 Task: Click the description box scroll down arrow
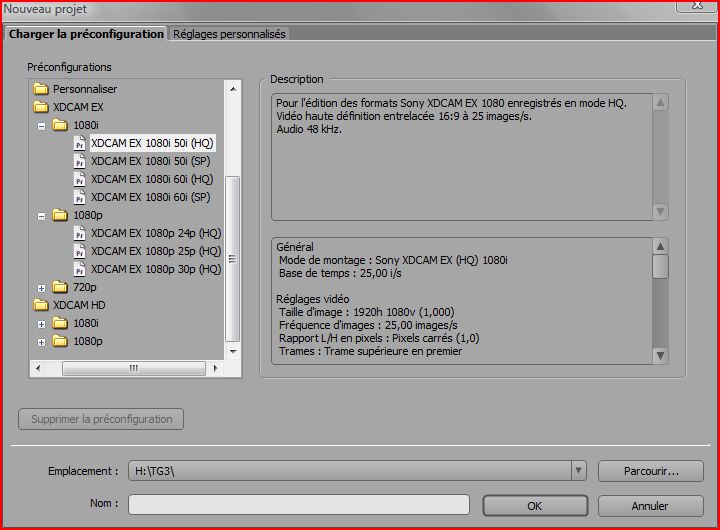click(660, 211)
